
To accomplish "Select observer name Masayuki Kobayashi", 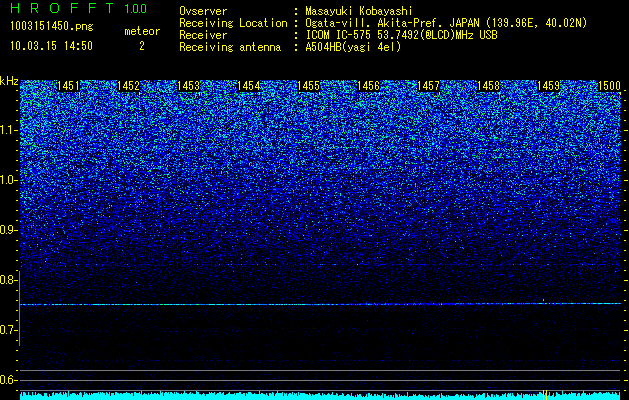I will click(359, 11).
